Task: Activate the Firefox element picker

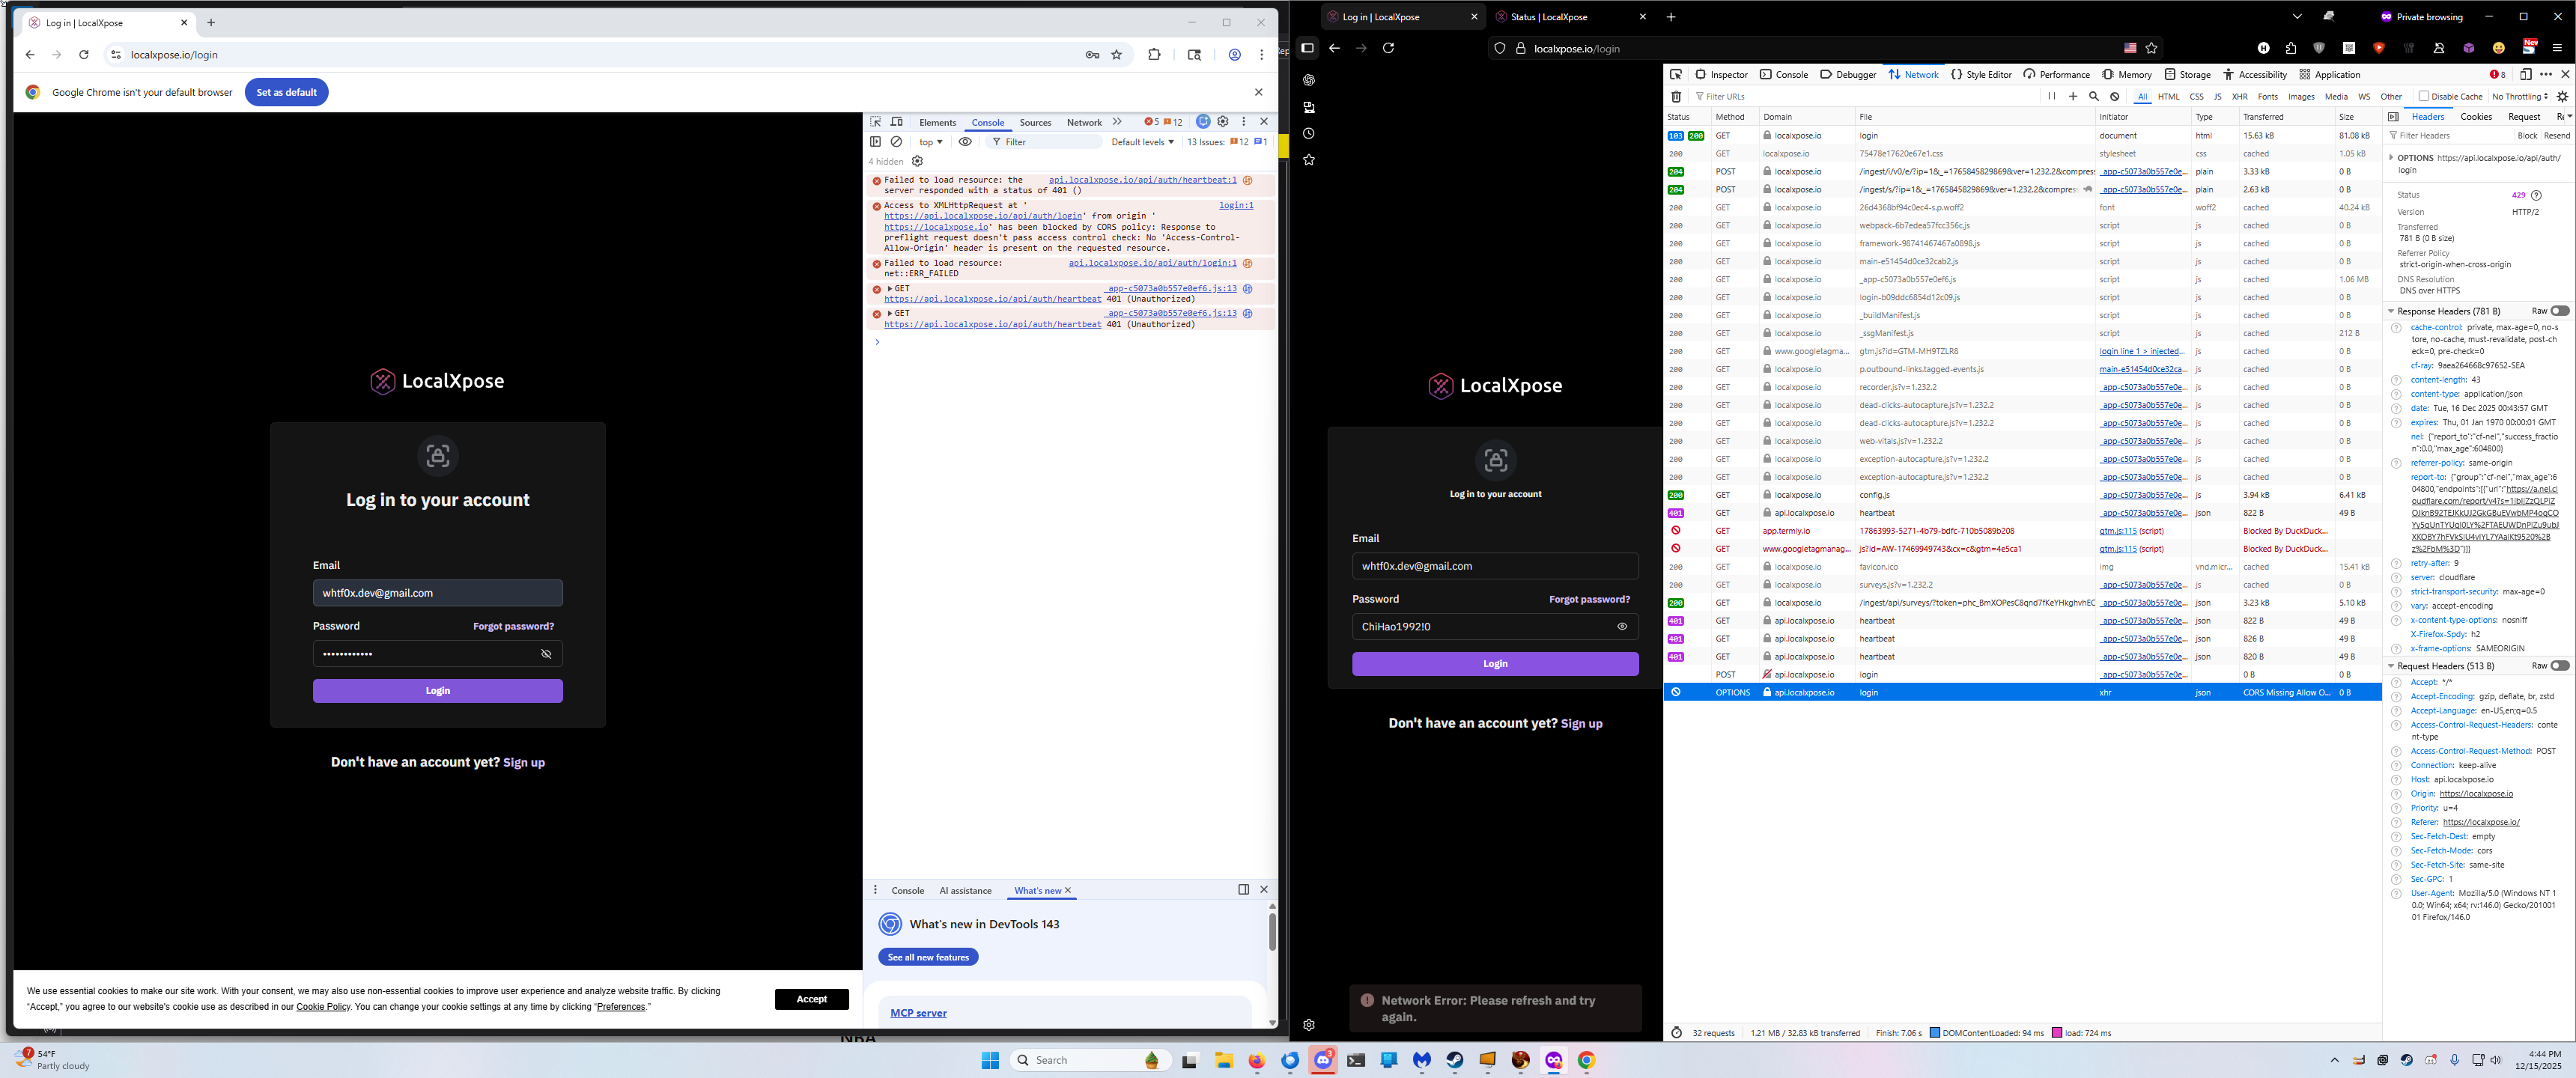Action: pos(1676,74)
